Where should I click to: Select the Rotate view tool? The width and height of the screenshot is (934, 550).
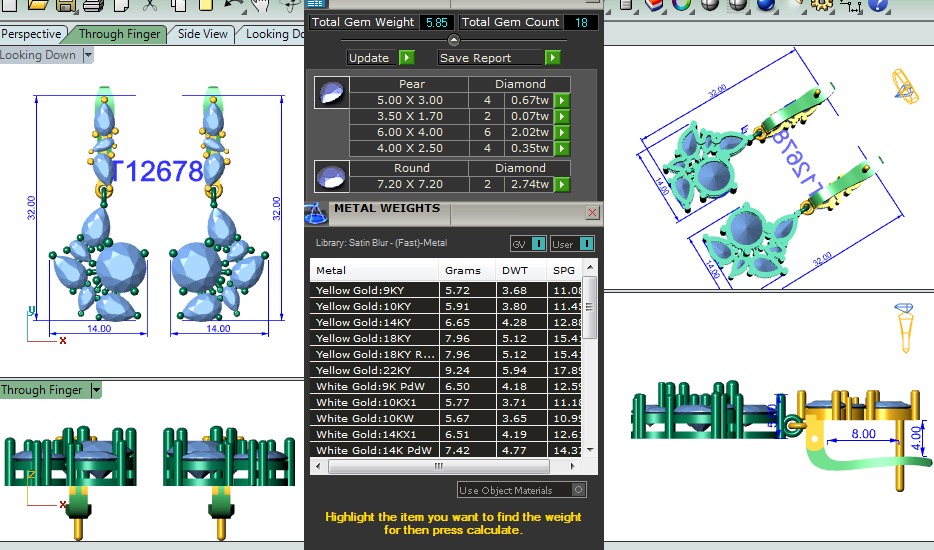tap(290, 5)
